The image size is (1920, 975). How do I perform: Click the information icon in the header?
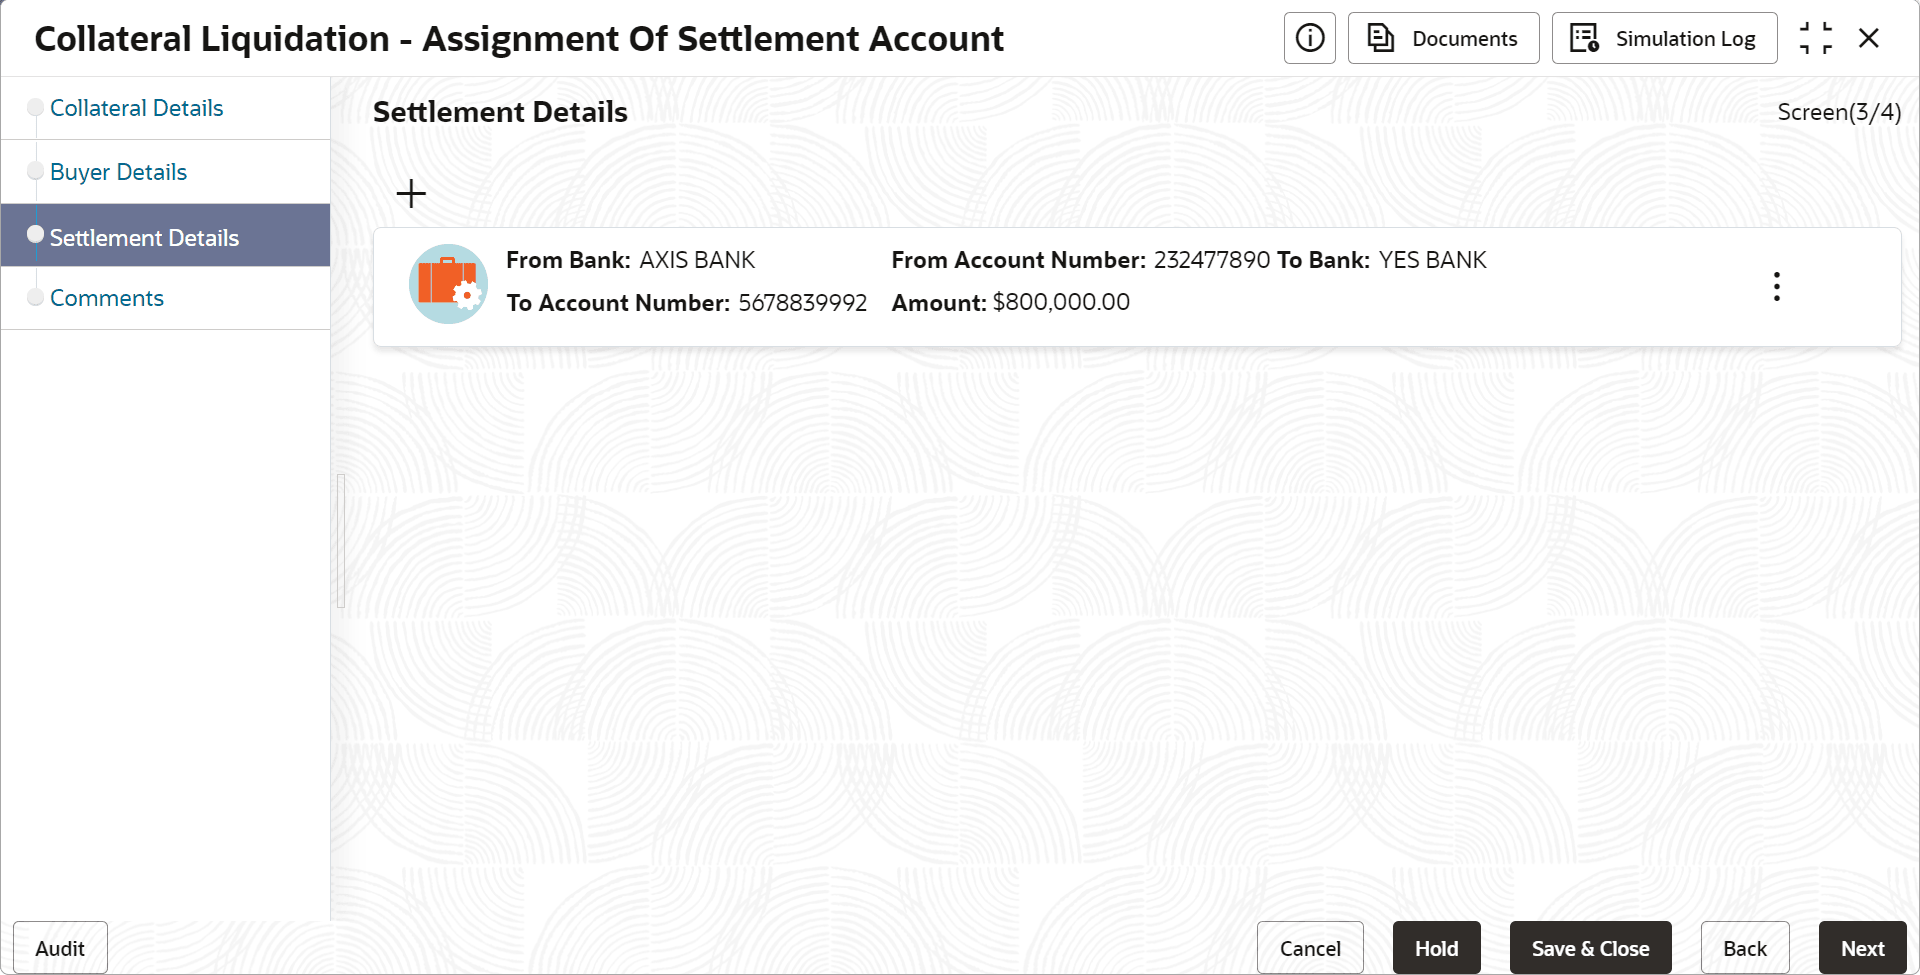tap(1309, 38)
